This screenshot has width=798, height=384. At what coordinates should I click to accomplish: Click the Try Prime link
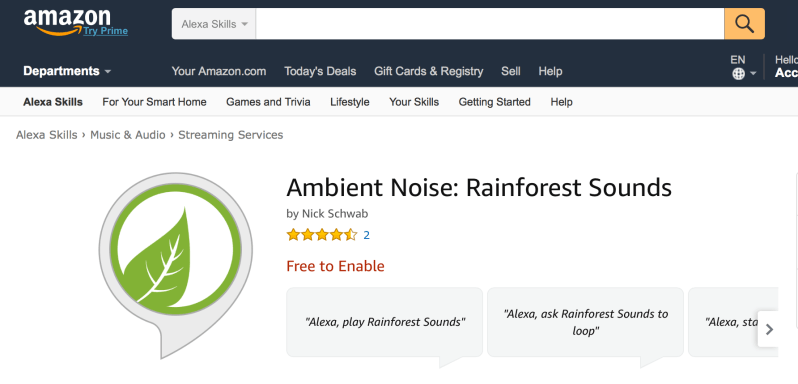106,31
